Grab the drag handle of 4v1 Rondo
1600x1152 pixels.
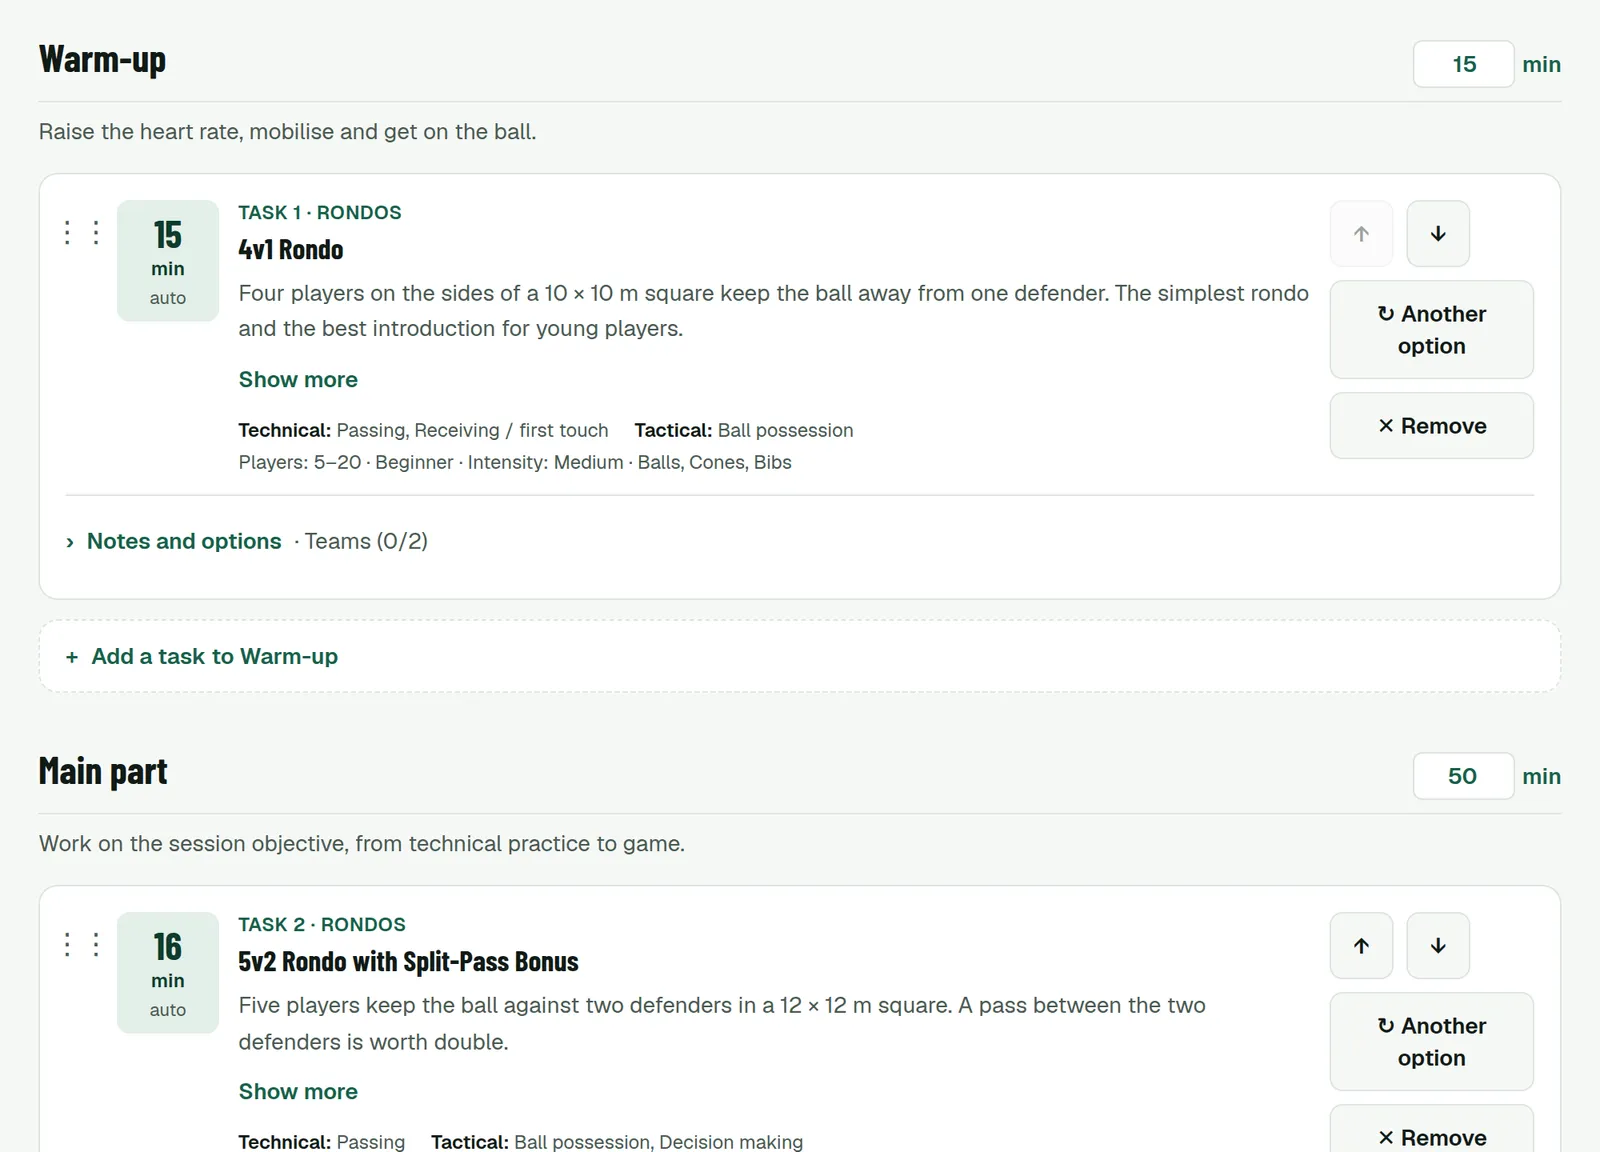pyautogui.click(x=82, y=233)
